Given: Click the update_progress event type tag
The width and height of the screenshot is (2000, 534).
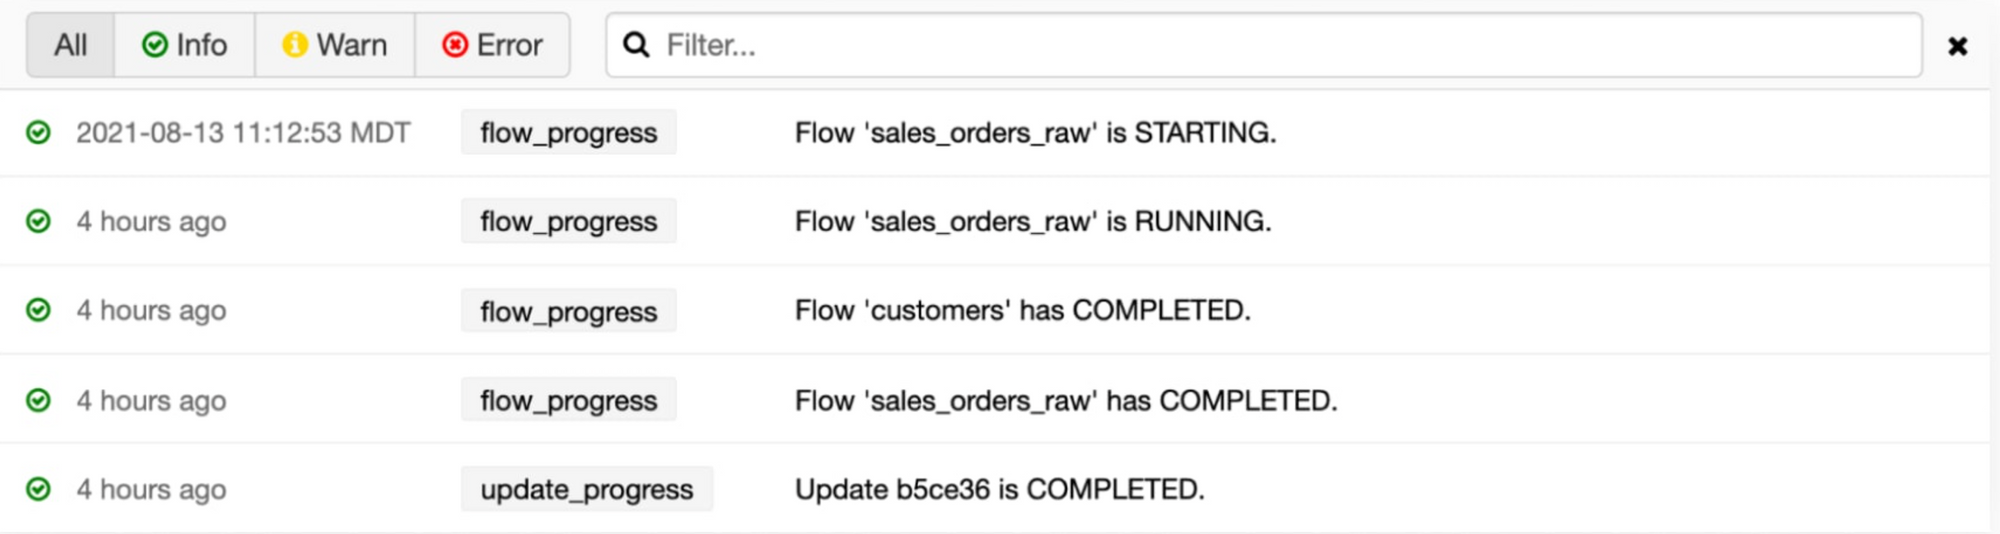Looking at the screenshot, I should pyautogui.click(x=586, y=489).
